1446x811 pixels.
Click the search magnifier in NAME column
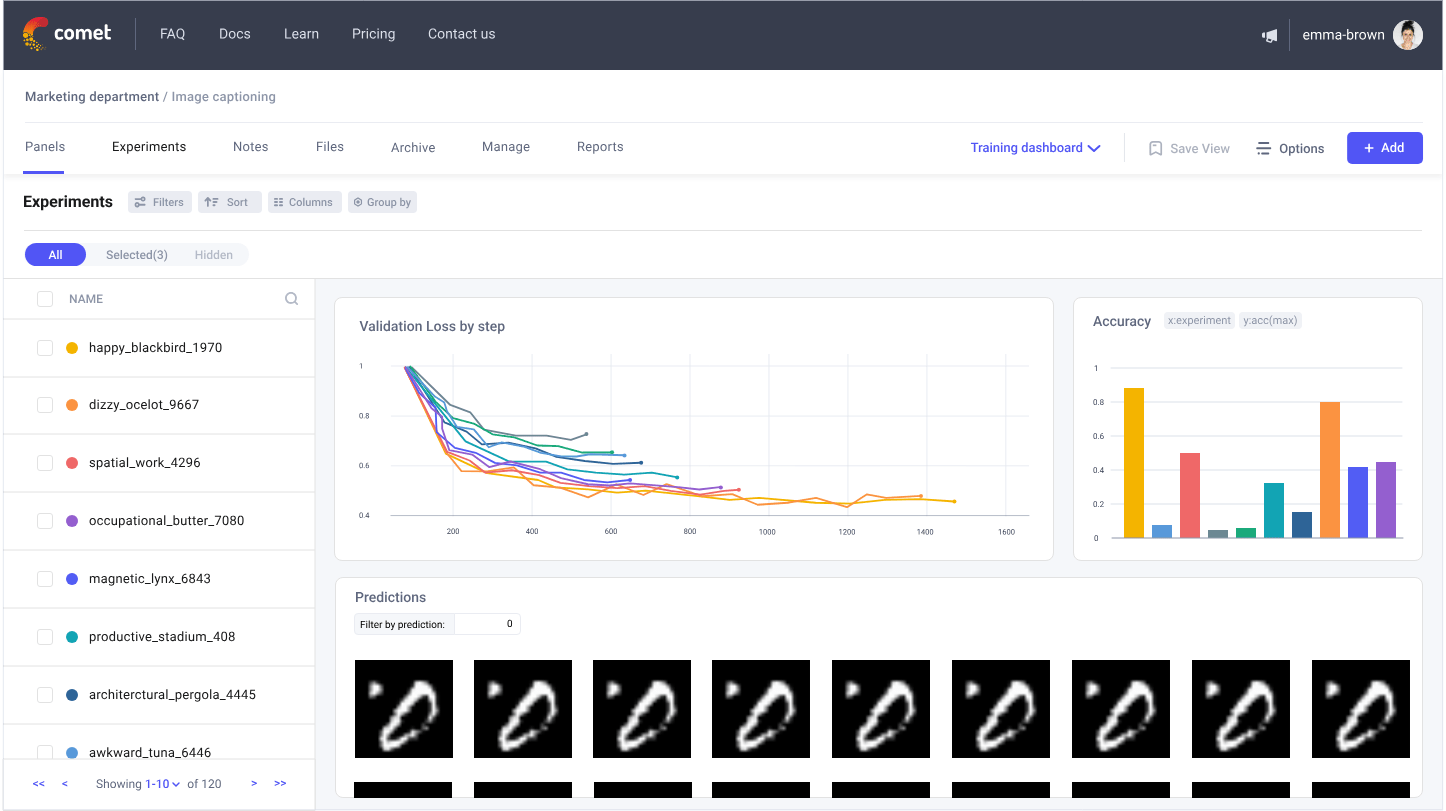tap(291, 298)
